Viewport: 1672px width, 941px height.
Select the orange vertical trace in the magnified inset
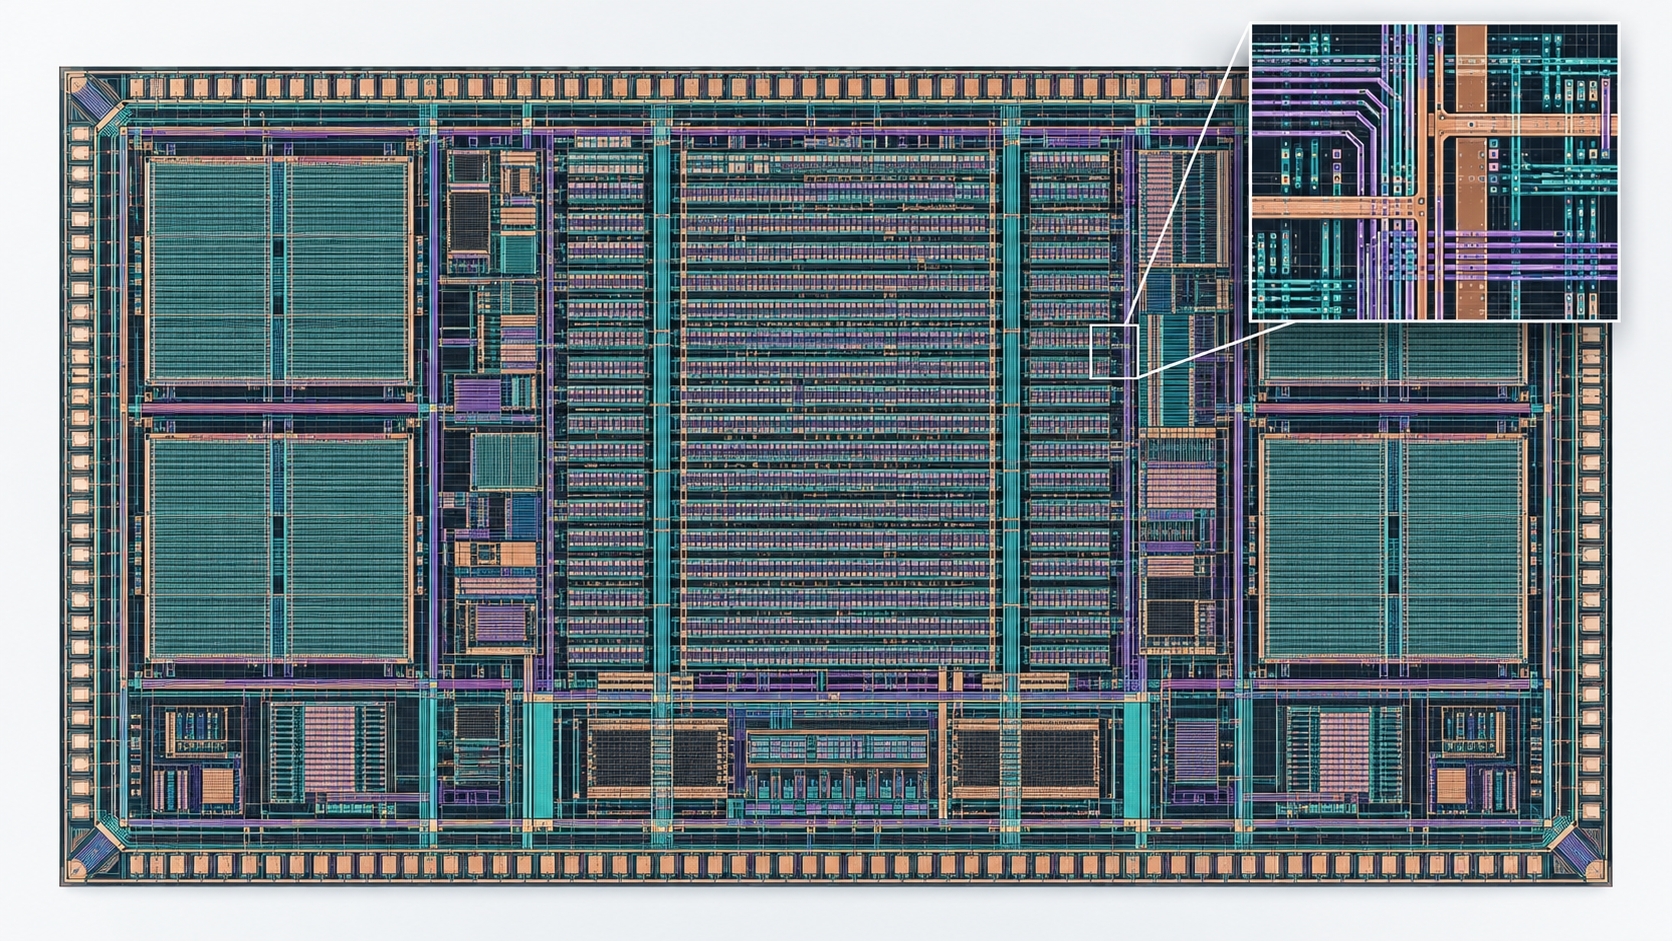click(x=1471, y=172)
